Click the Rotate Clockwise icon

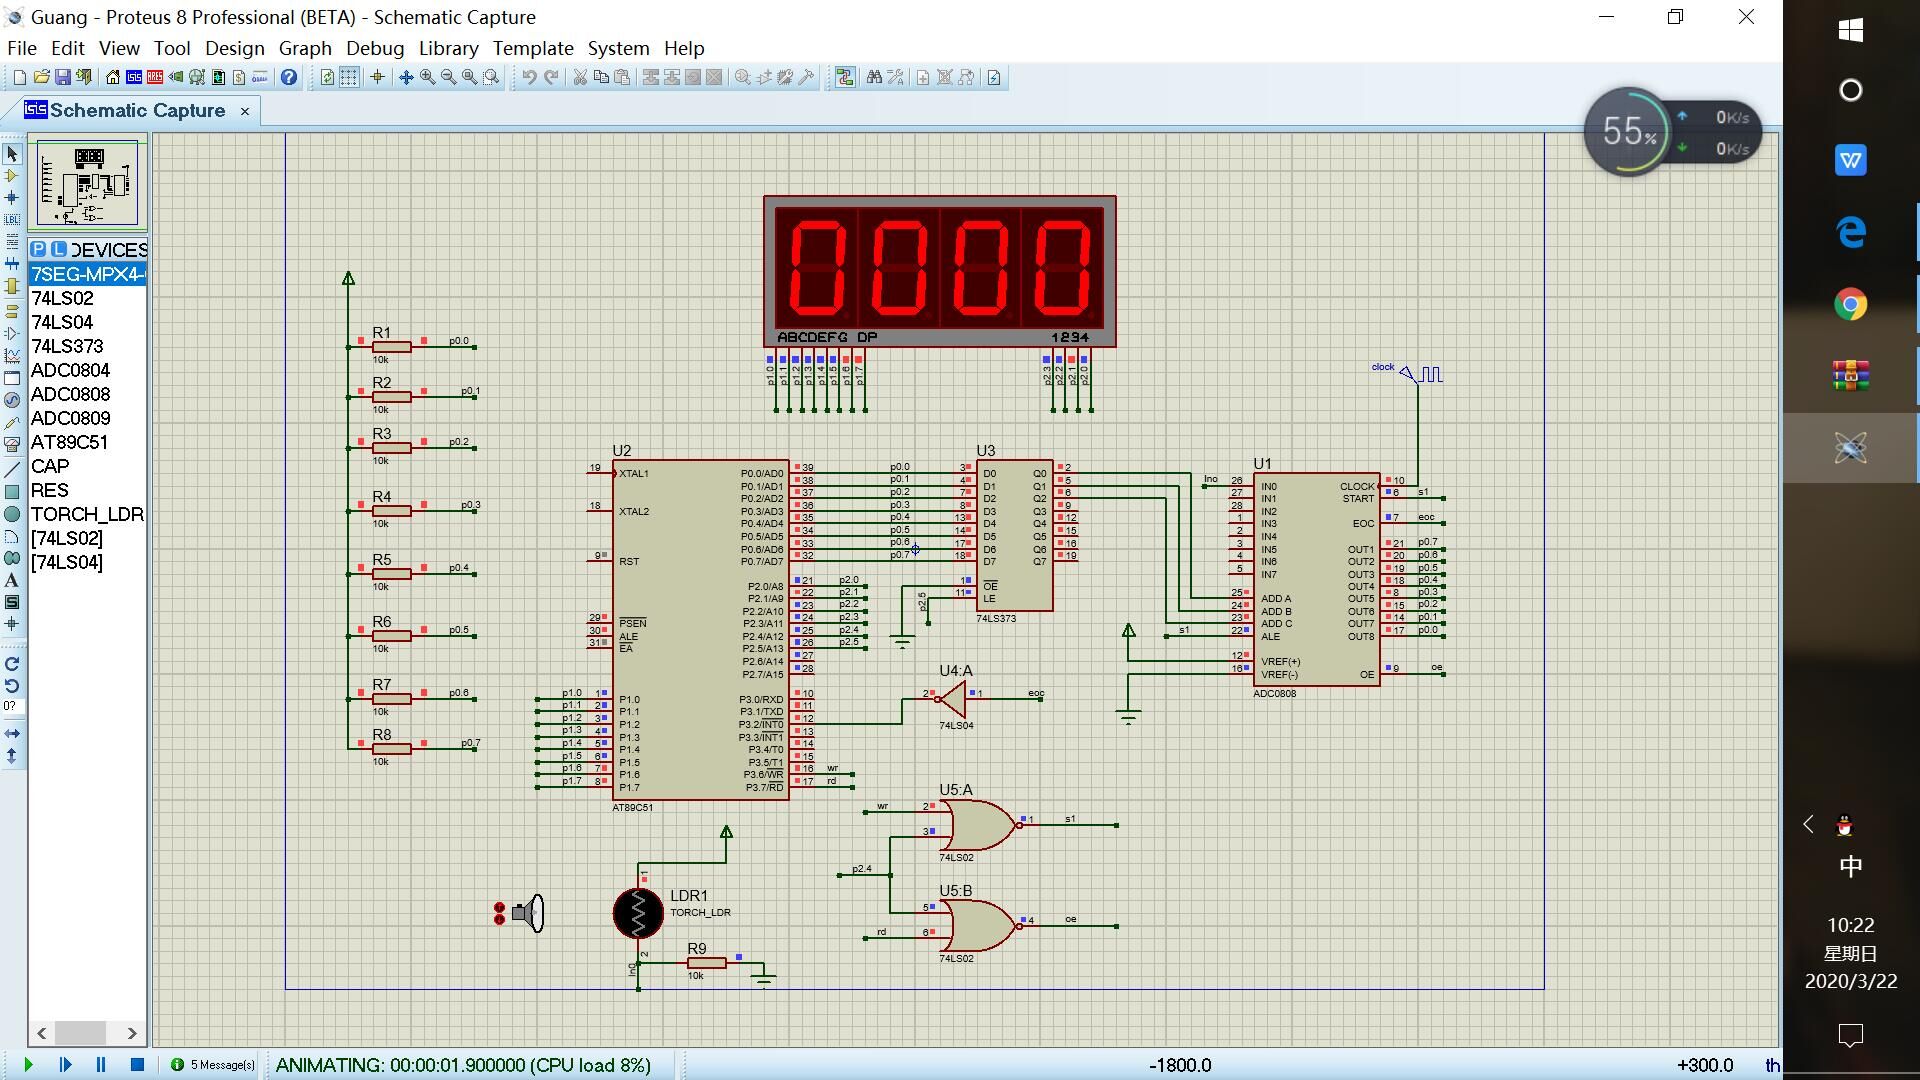[x=12, y=663]
